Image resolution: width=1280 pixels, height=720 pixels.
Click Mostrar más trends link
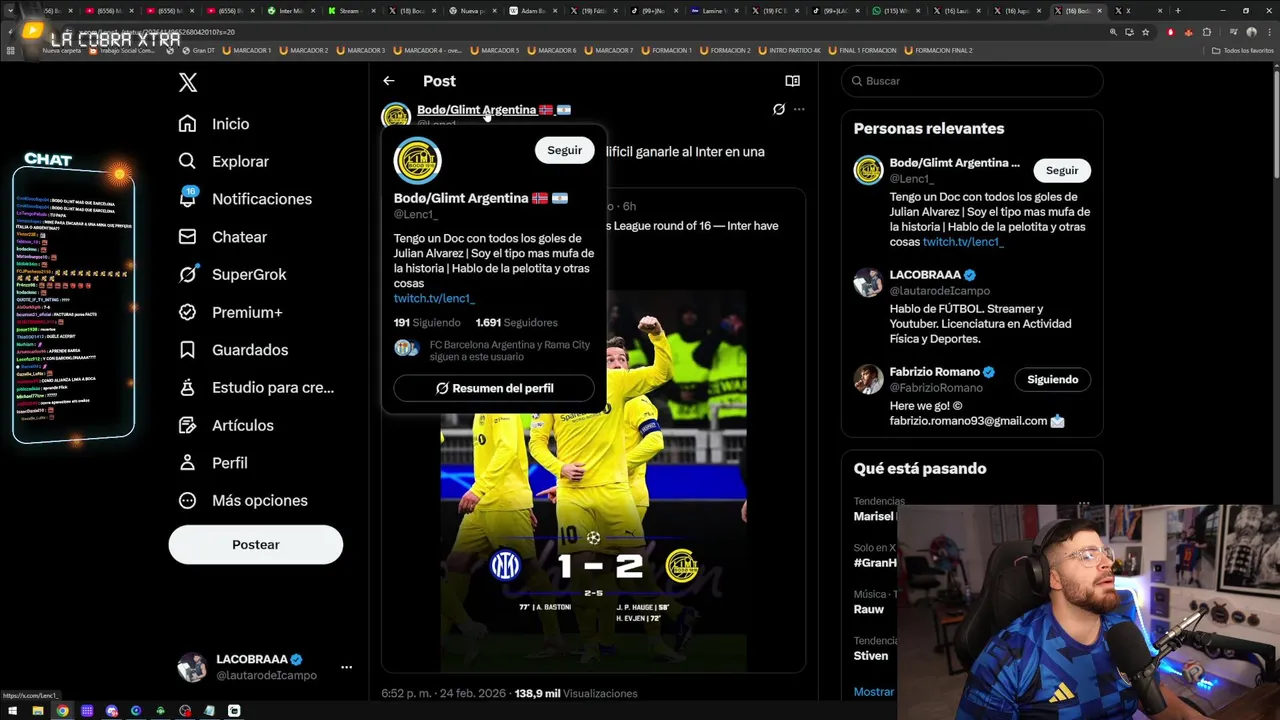pyautogui.click(x=874, y=691)
